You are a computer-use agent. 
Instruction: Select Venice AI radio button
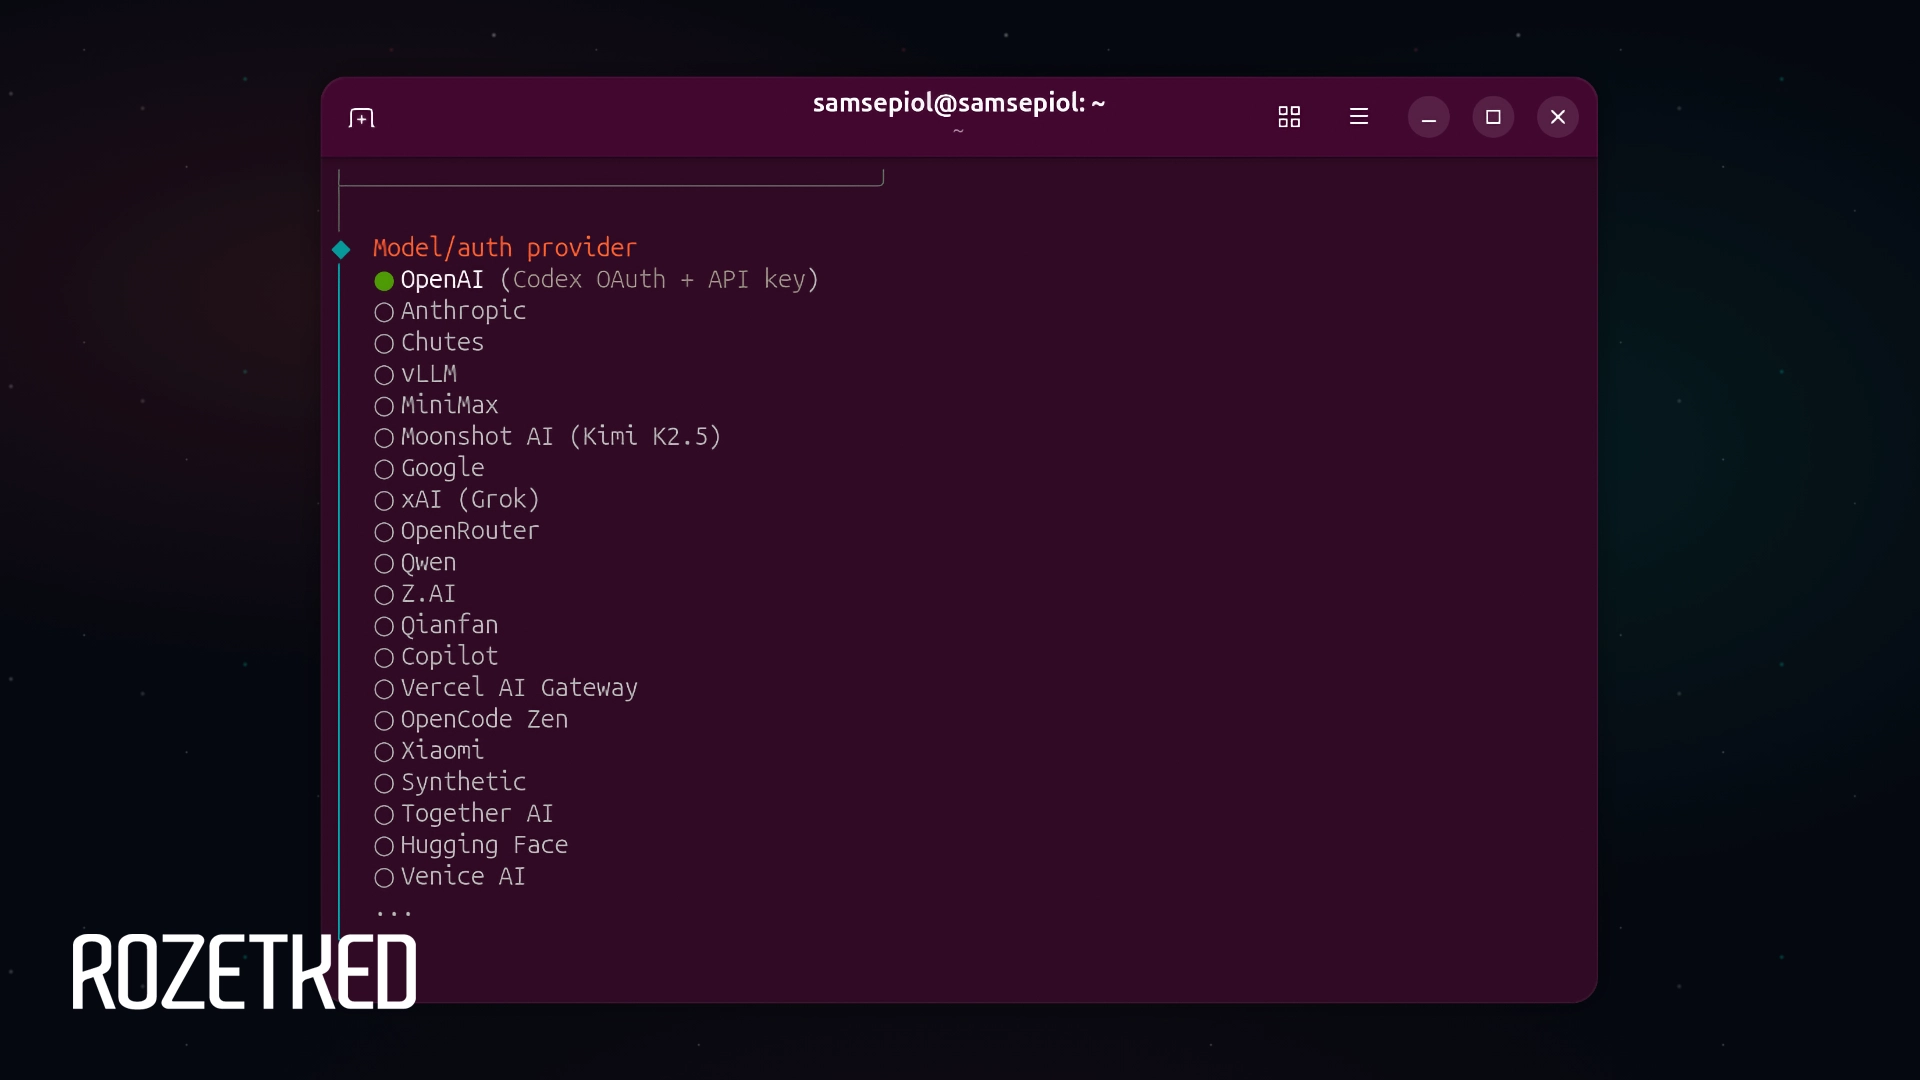coord(384,878)
